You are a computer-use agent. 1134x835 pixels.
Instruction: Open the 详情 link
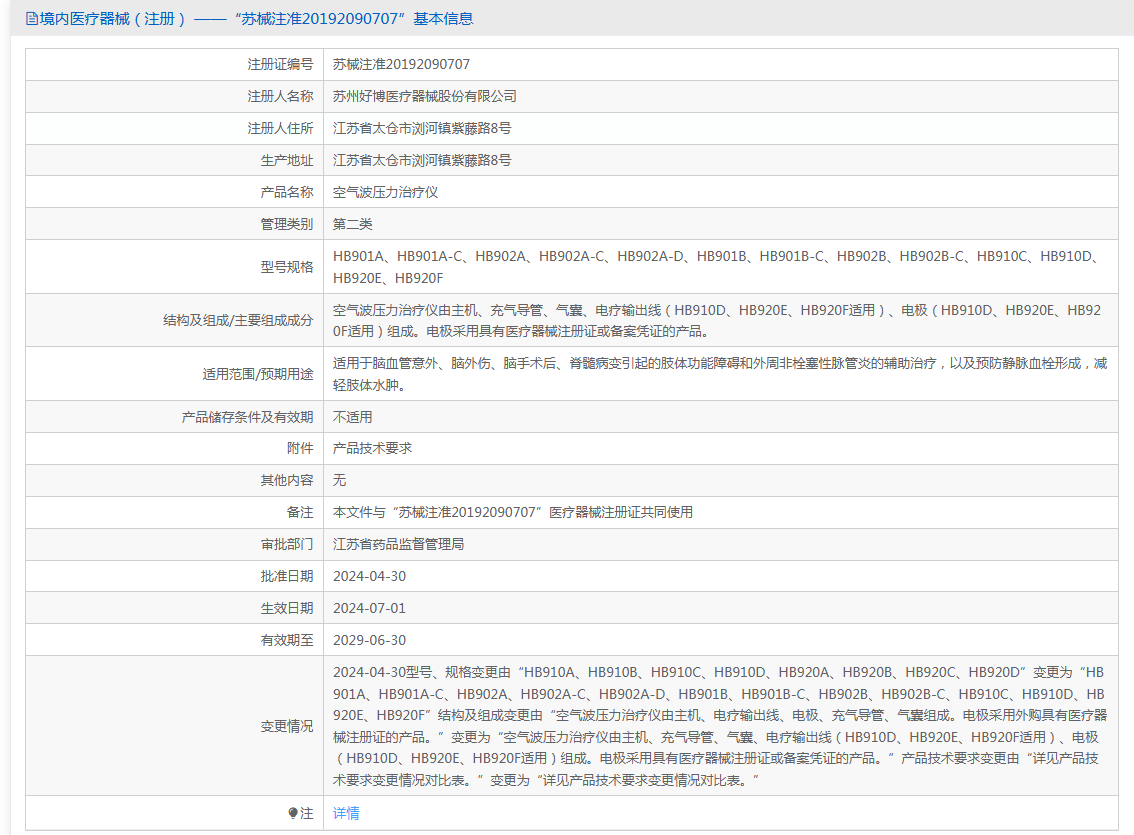pyautogui.click(x=346, y=813)
